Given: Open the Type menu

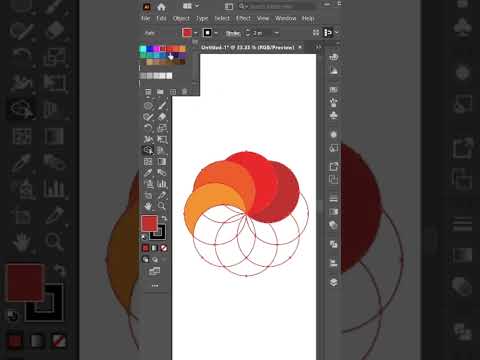Looking at the screenshot, I should (202, 18).
